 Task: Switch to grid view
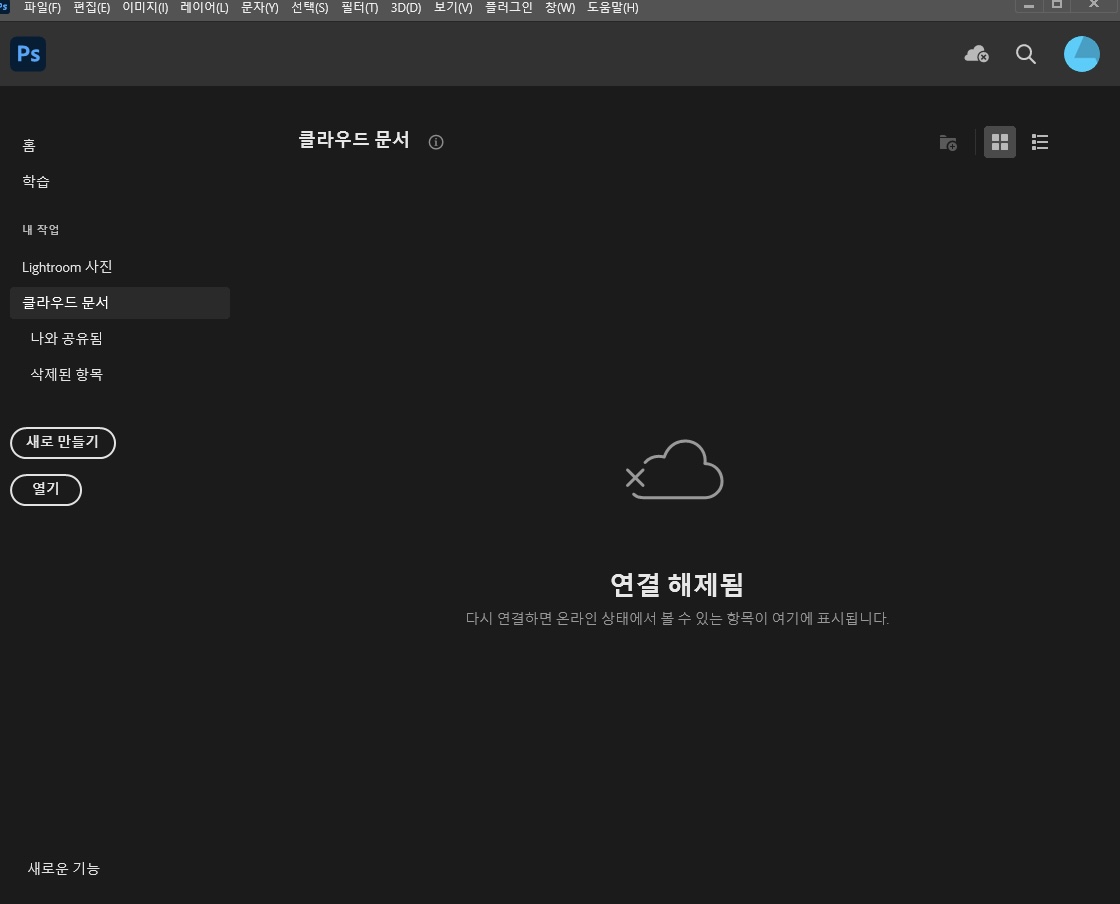(x=1000, y=142)
